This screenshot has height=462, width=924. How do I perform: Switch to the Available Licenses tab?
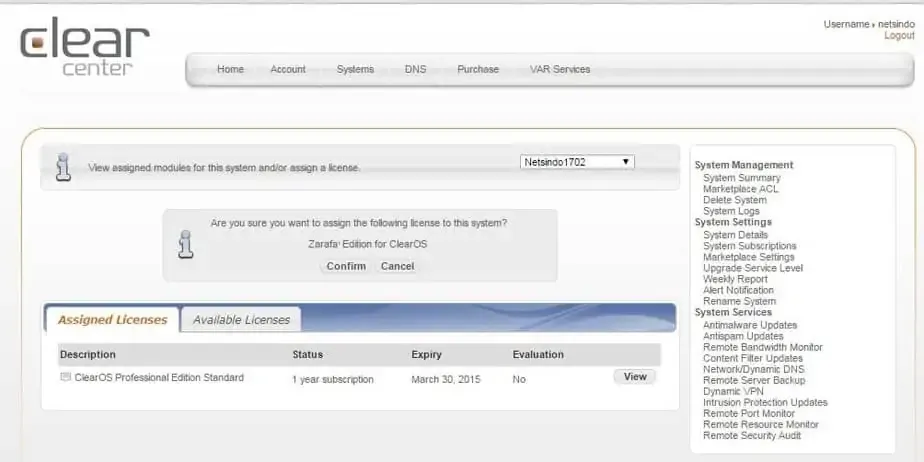point(241,320)
